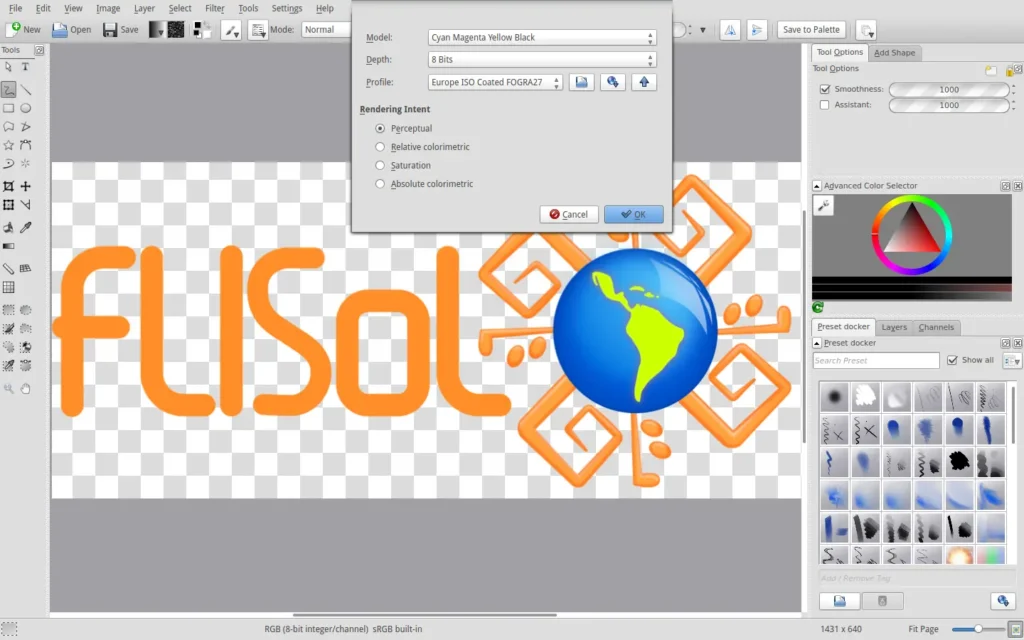Toggle the Smoothness checkbox

click(825, 89)
